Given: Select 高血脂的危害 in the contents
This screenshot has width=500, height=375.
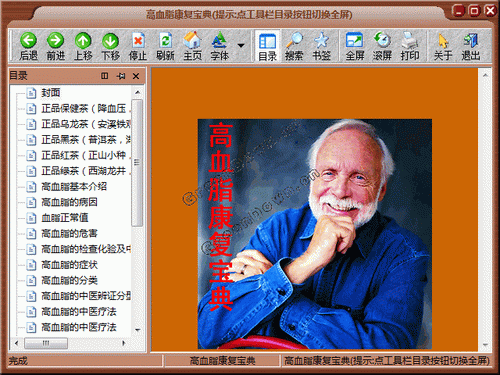Looking at the screenshot, I should [69, 233].
